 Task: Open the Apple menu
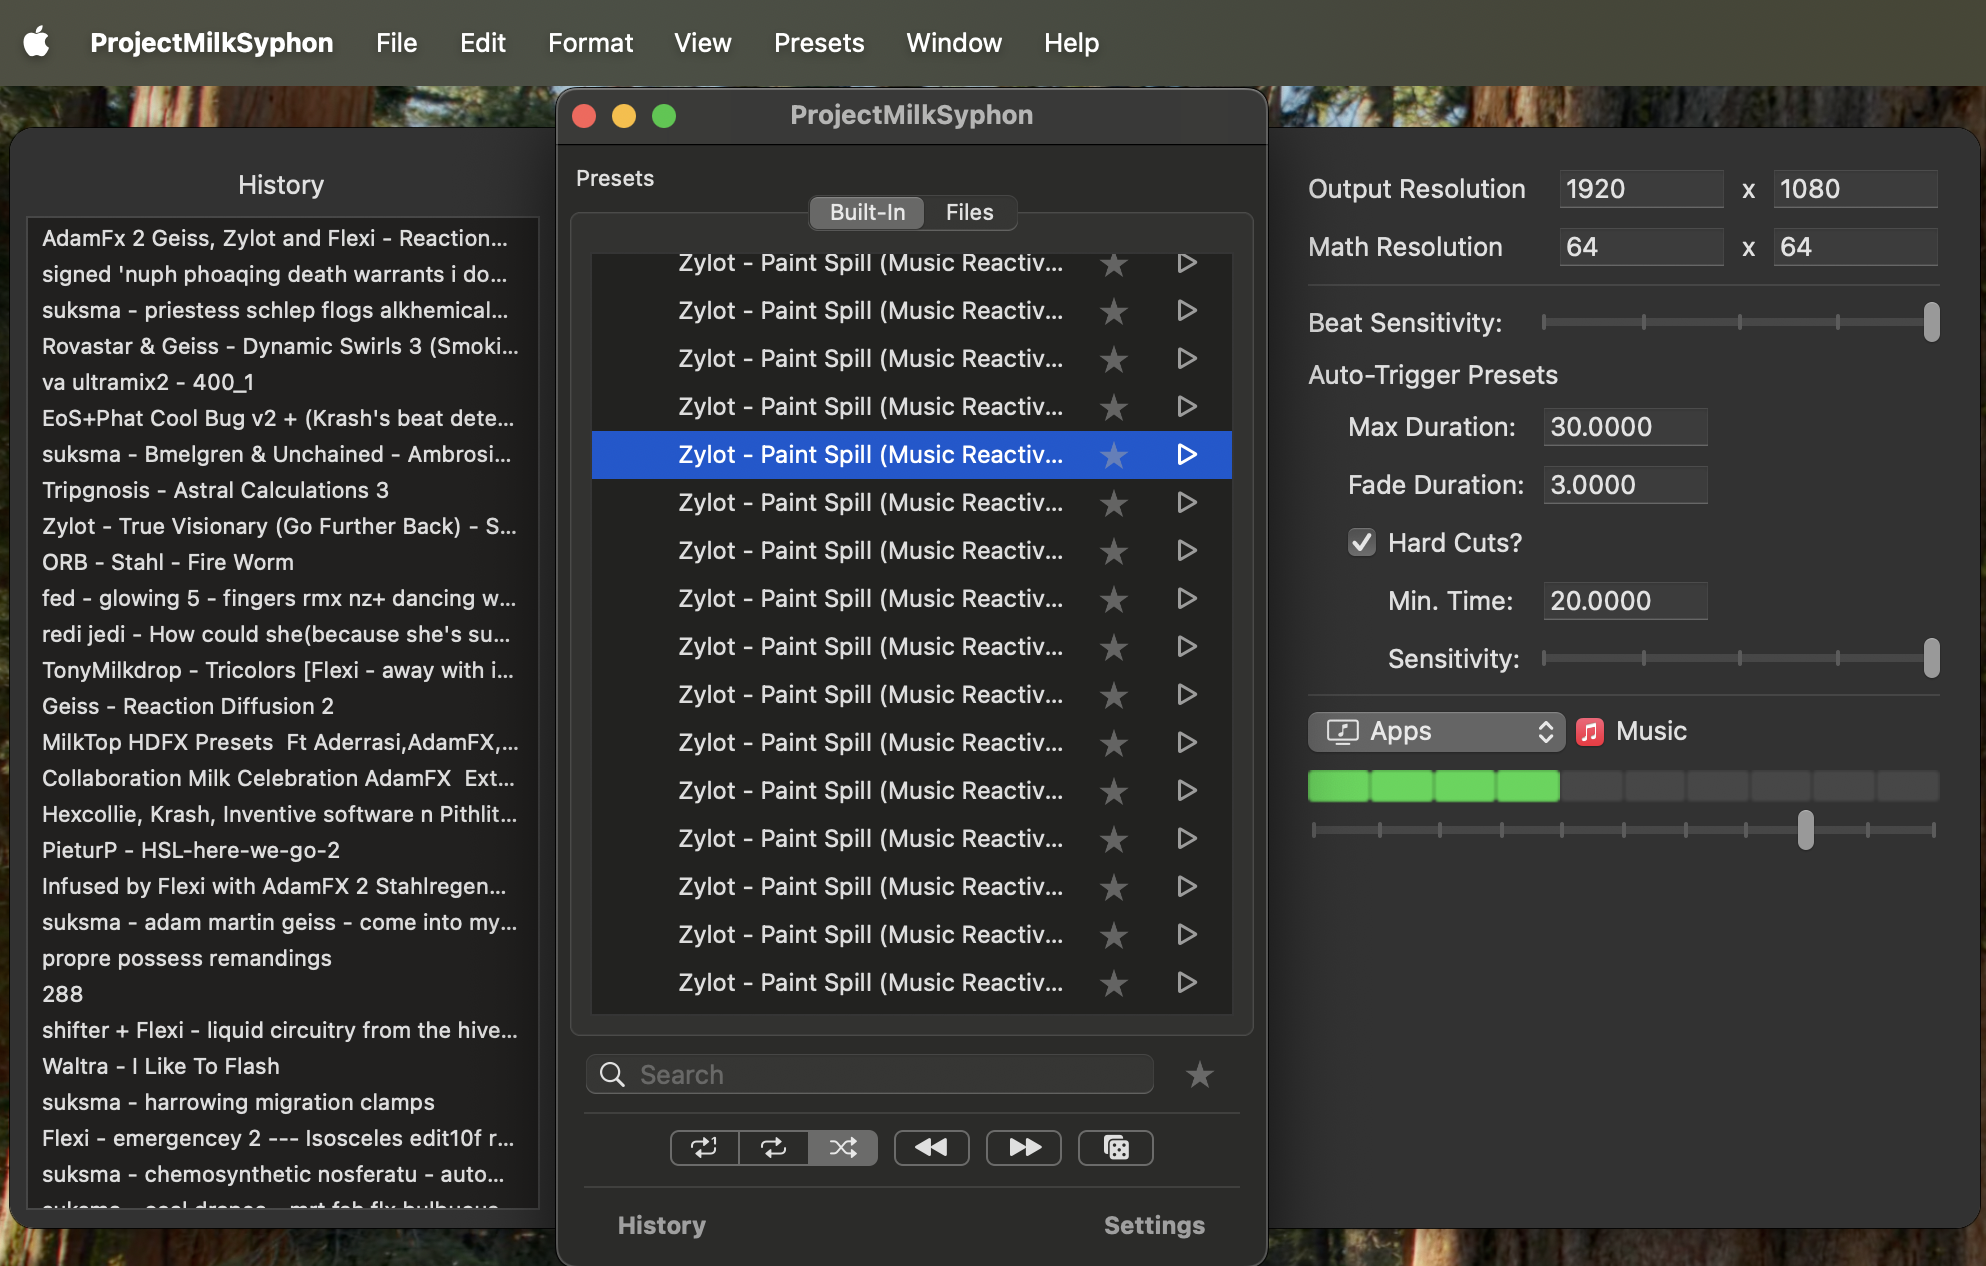(x=37, y=42)
